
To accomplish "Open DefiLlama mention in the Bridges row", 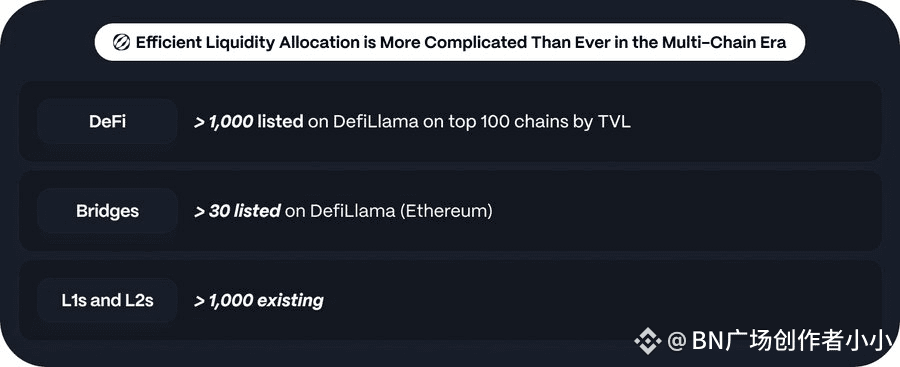I will 352,211.
